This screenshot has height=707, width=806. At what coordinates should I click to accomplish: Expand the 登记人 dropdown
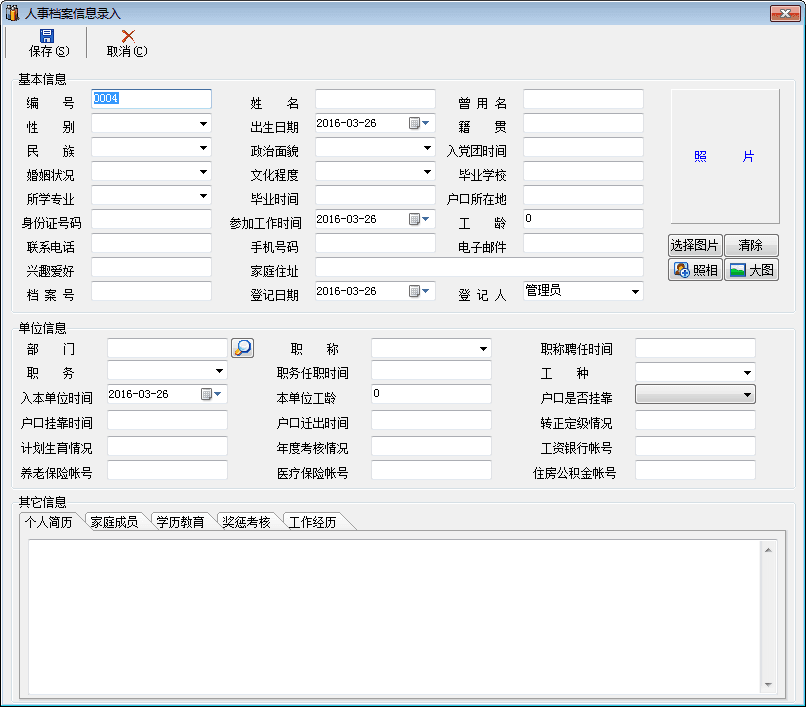(x=635, y=292)
